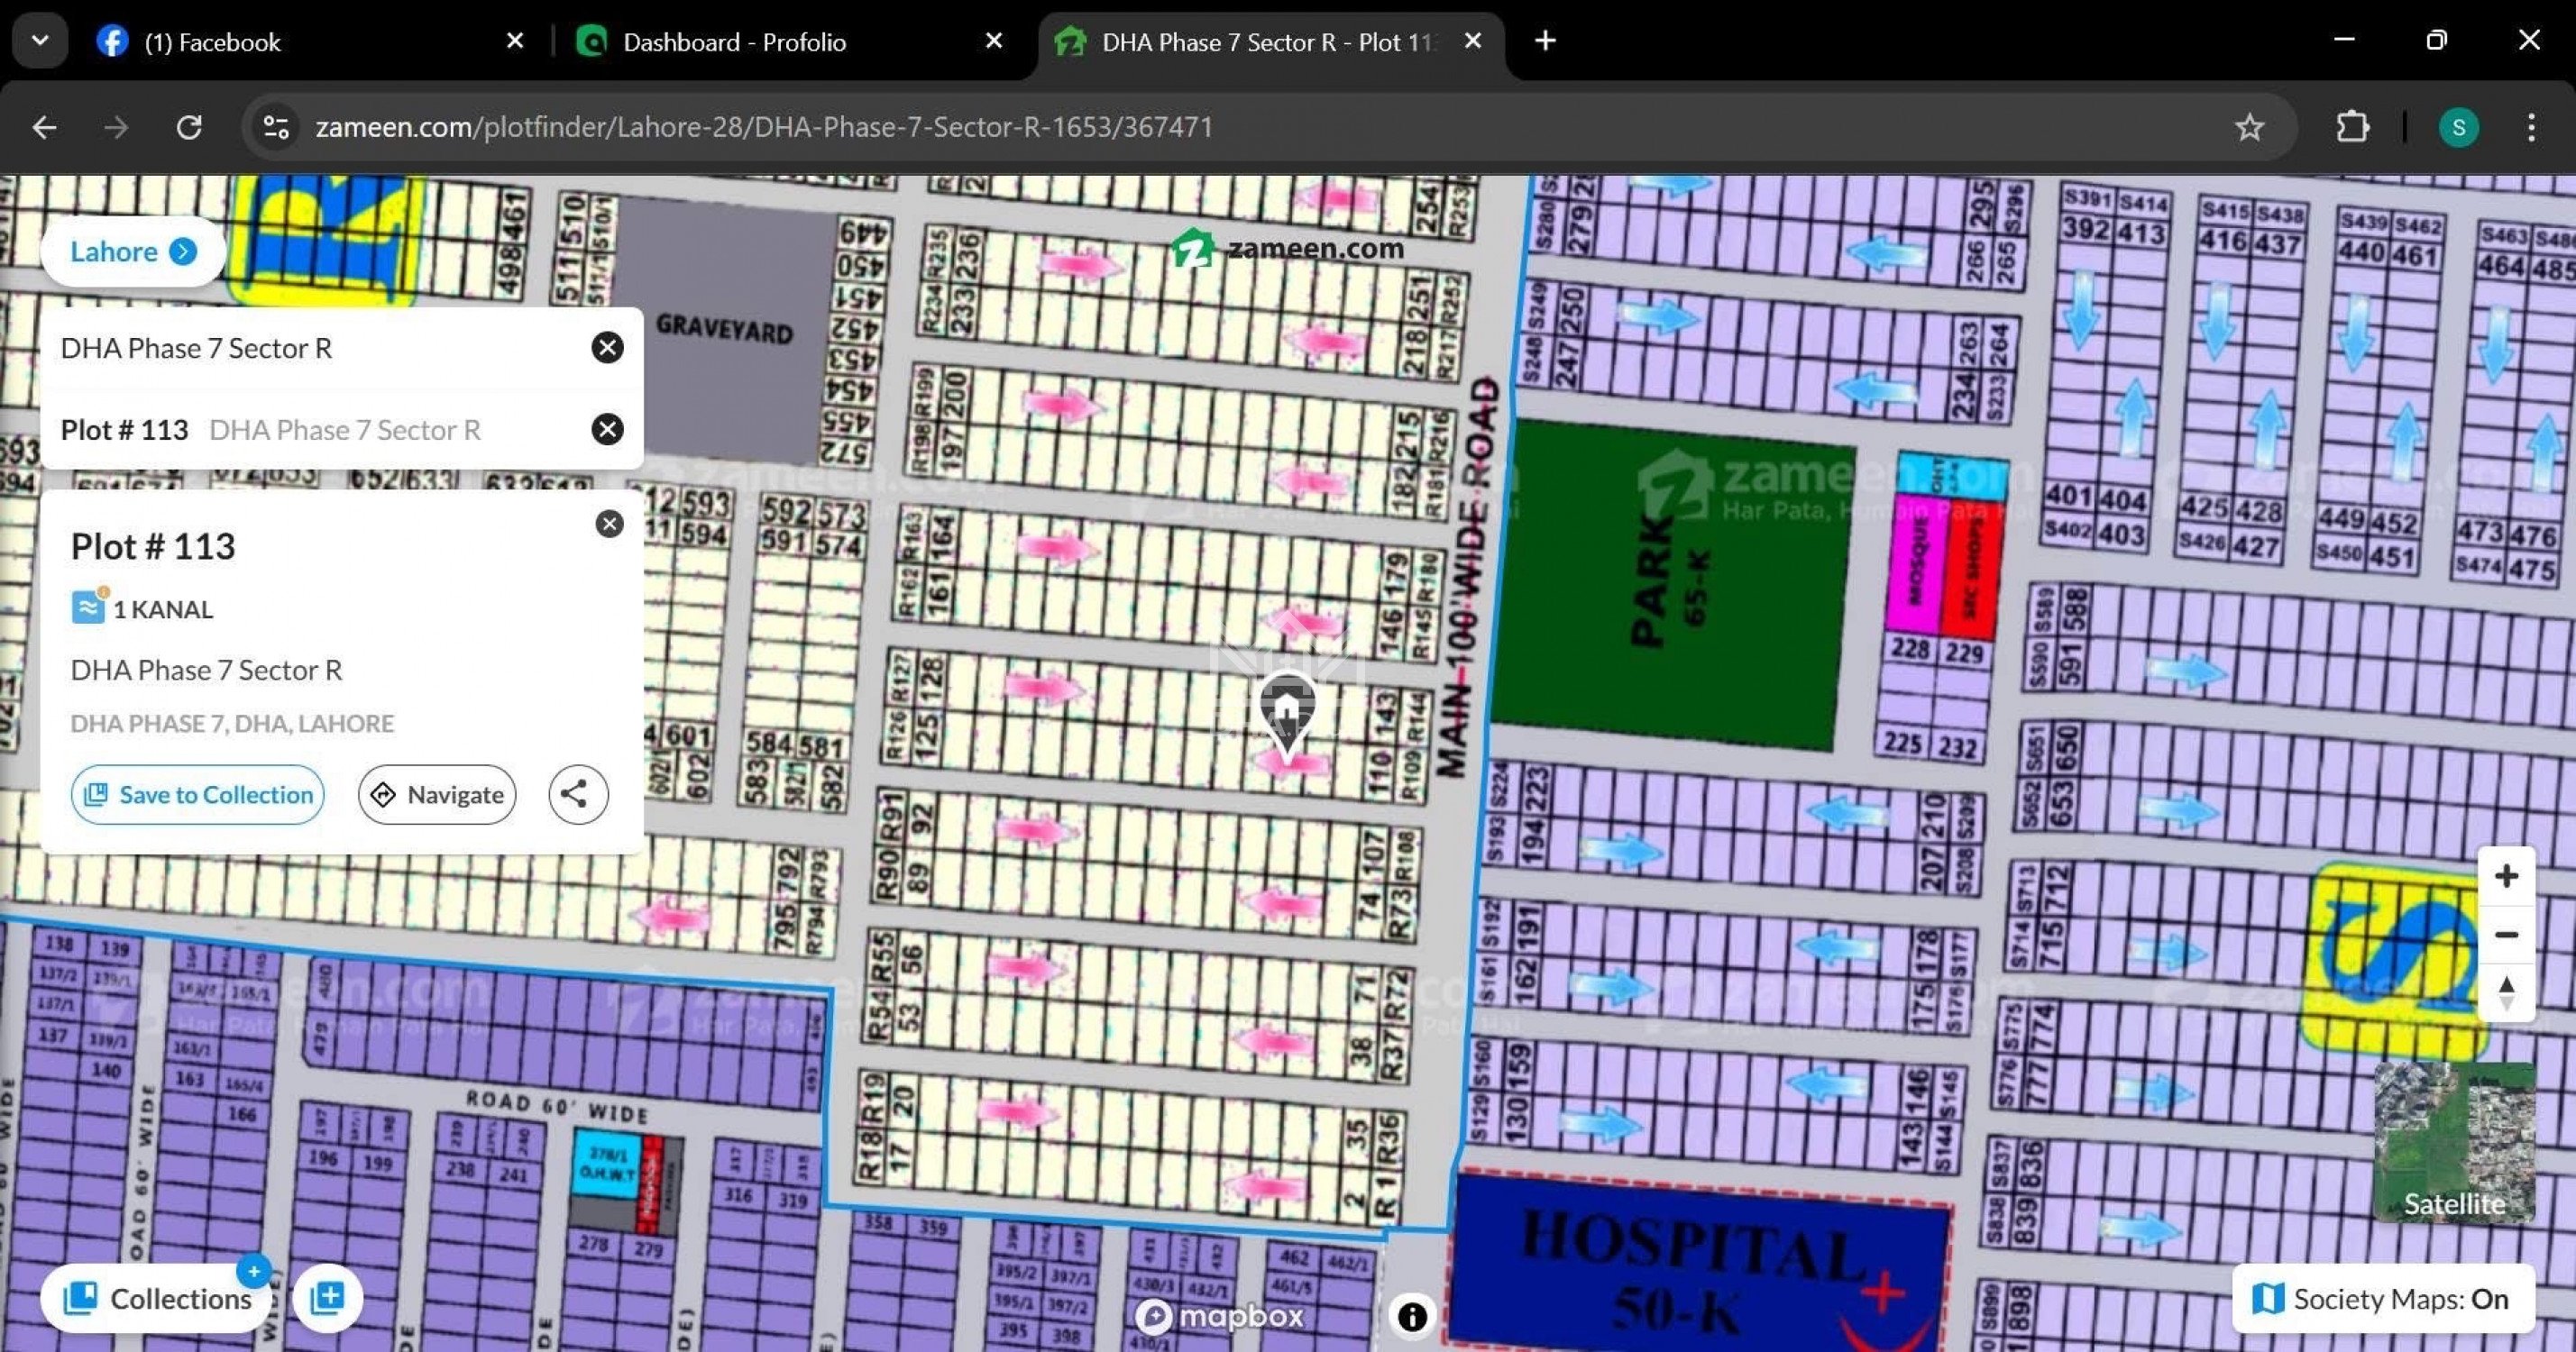The height and width of the screenshot is (1352, 2576).
Task: Click the add new collection icon
Action: [x=327, y=1298]
